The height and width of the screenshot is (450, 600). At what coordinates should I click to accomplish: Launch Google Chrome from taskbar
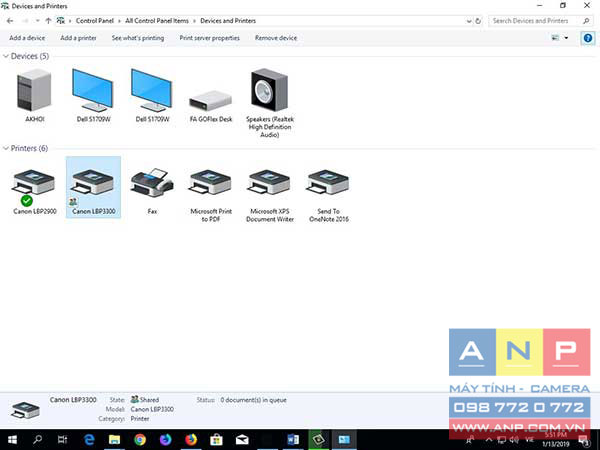[140, 440]
